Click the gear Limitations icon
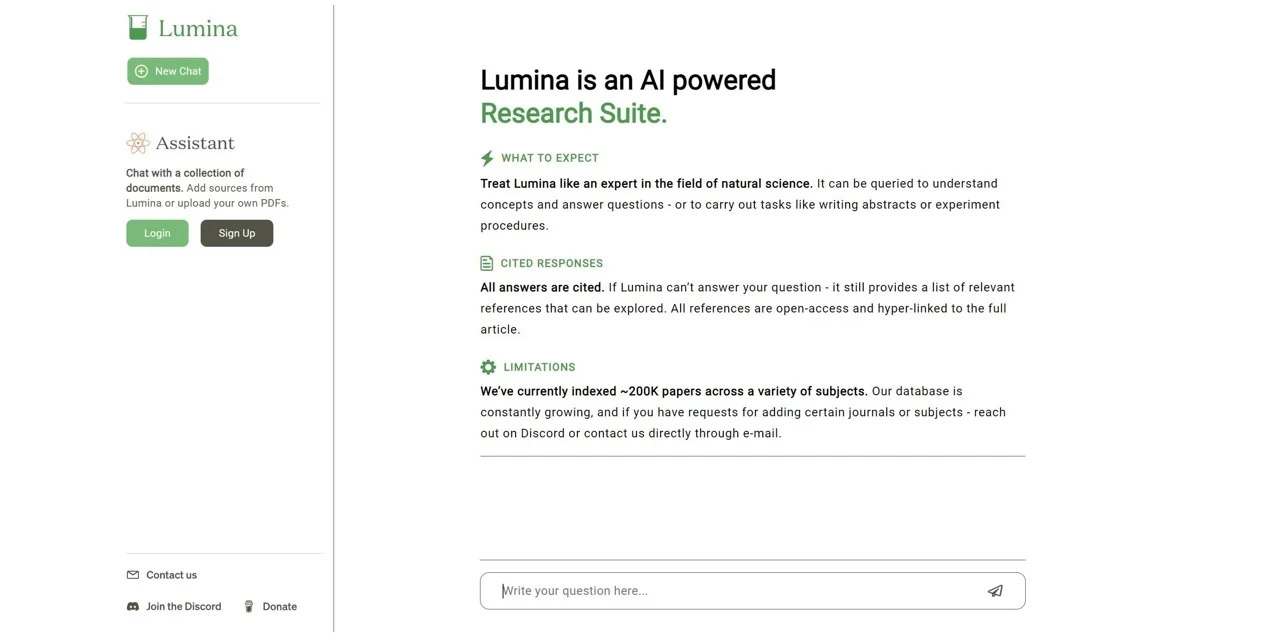The height and width of the screenshot is (637, 1280). (x=488, y=367)
